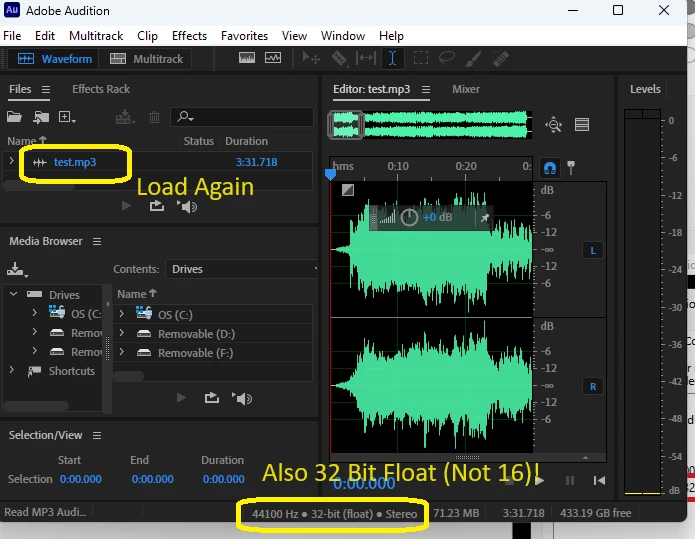Click Move Playhead to Previous button
Viewport: 695px width, 539px height.
click(599, 480)
